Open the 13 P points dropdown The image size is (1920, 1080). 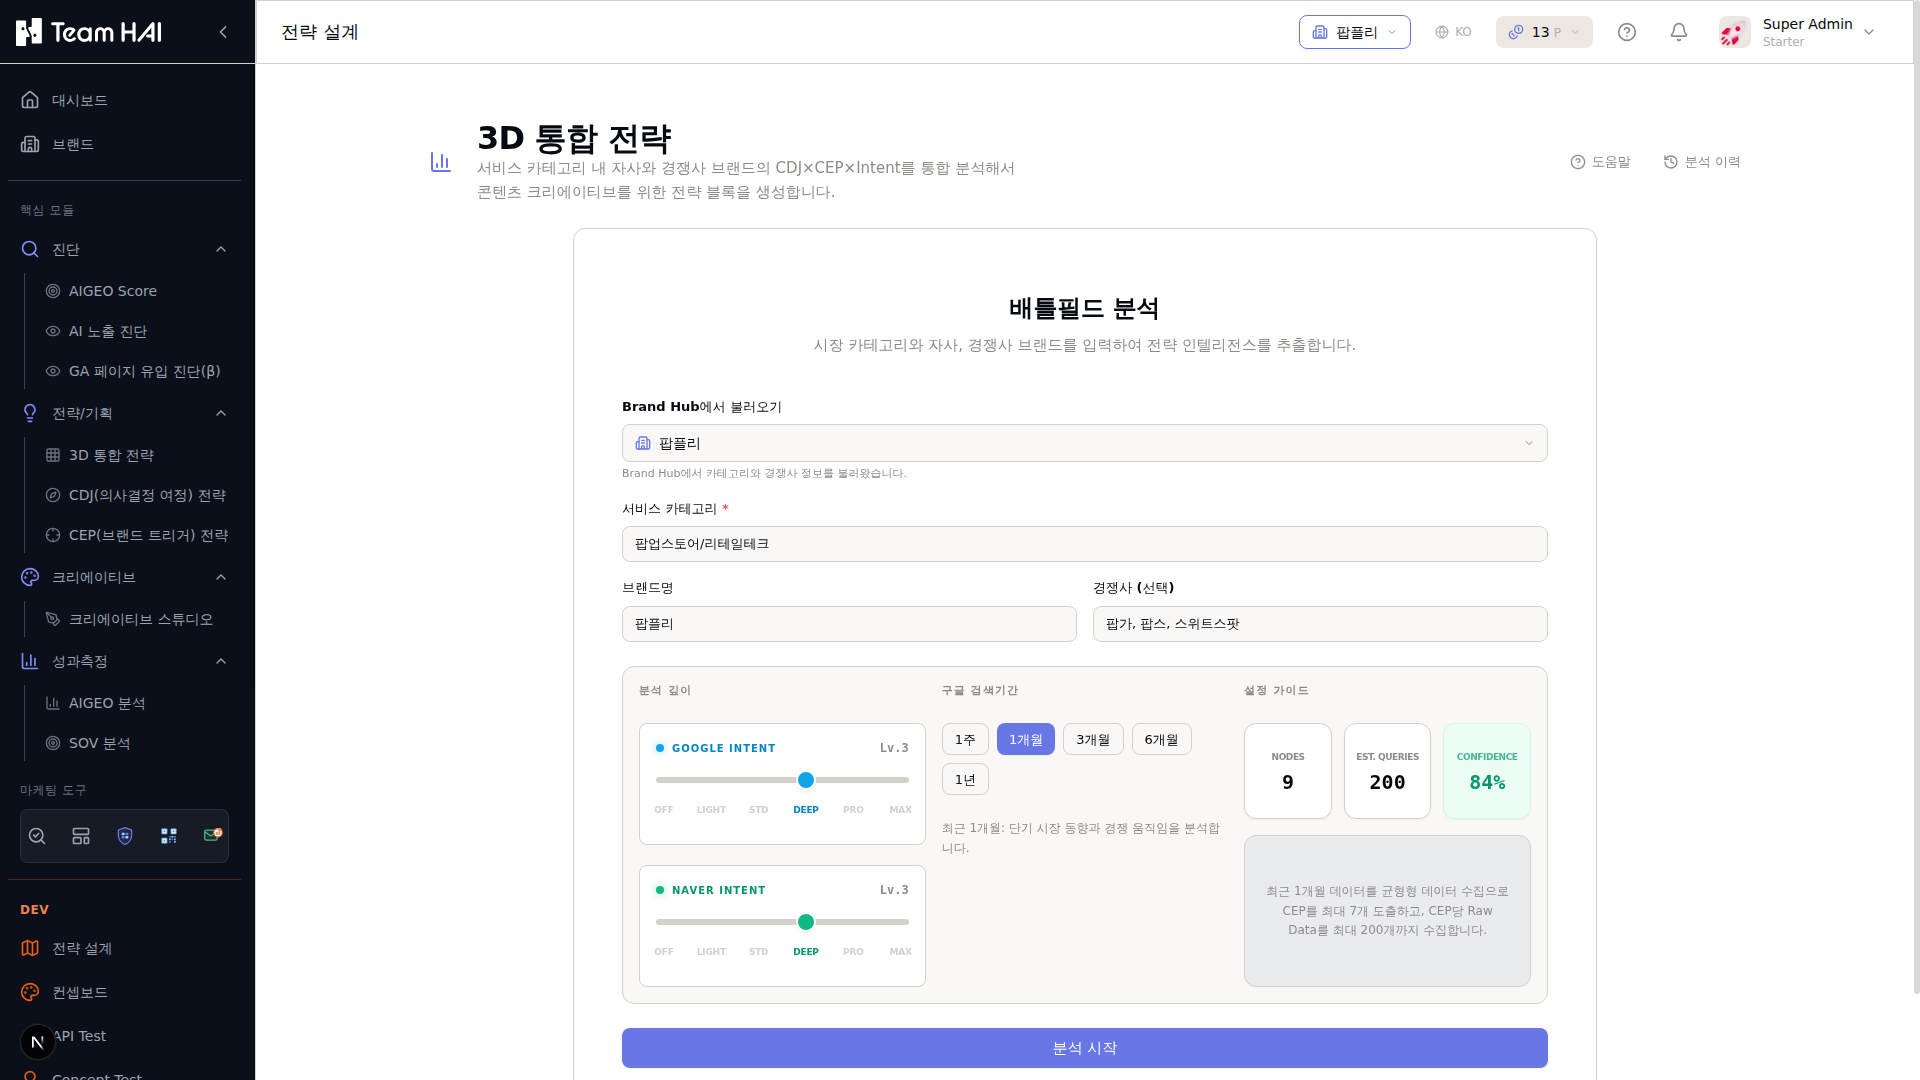coord(1544,32)
